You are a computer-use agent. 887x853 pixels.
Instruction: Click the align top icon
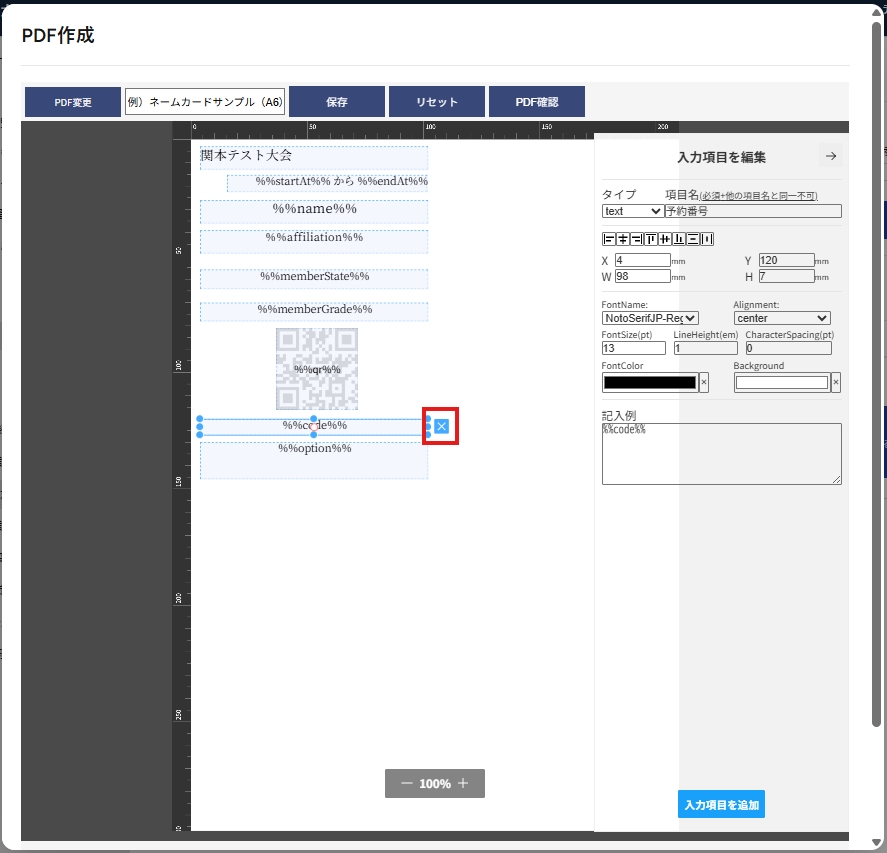650,239
